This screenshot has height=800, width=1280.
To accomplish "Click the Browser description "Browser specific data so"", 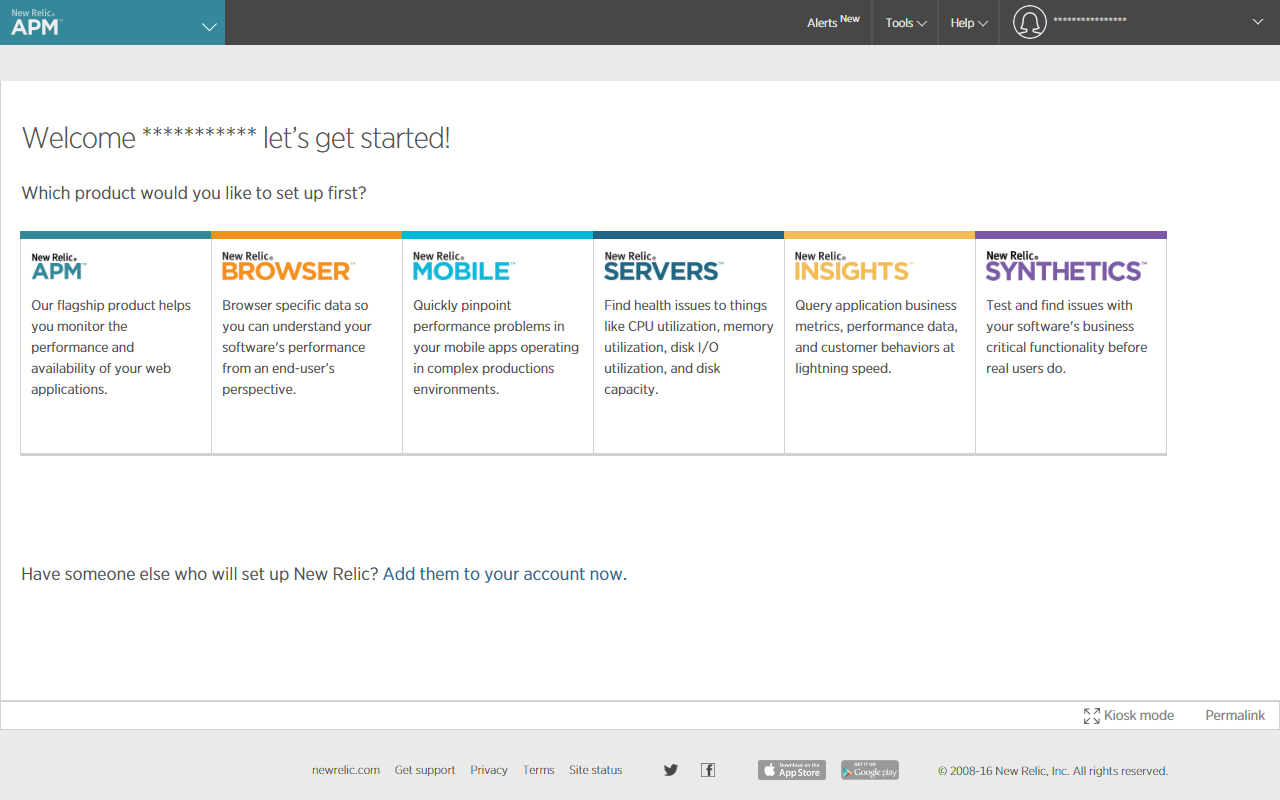I will coord(297,347).
